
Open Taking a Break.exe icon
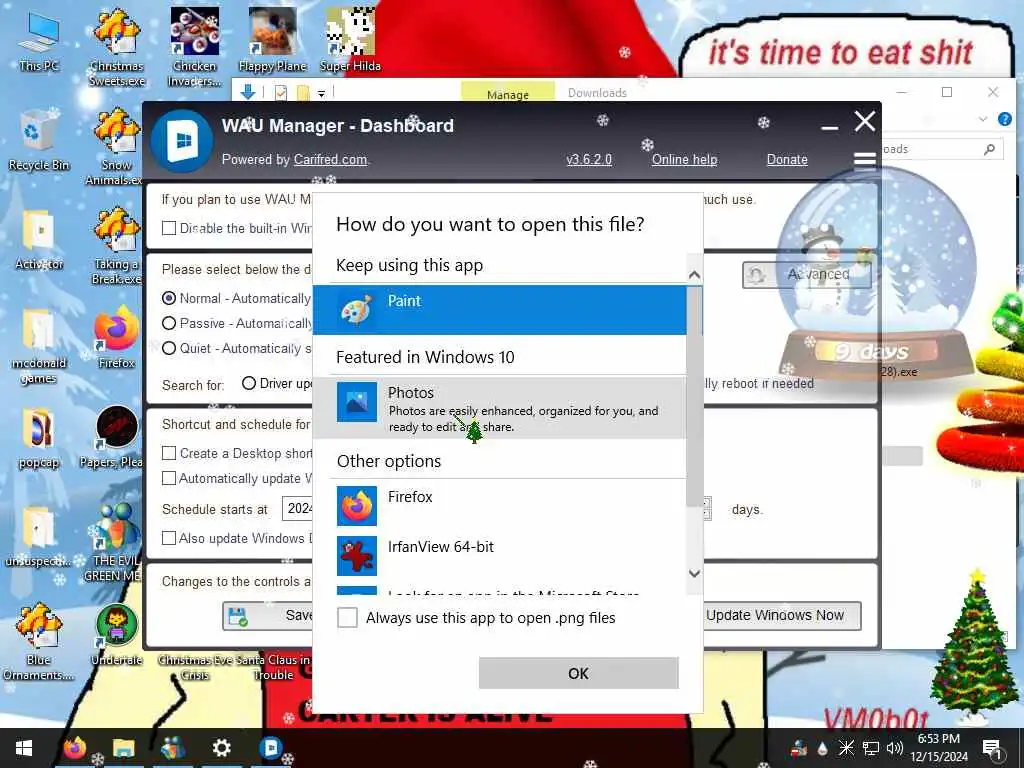point(117,246)
